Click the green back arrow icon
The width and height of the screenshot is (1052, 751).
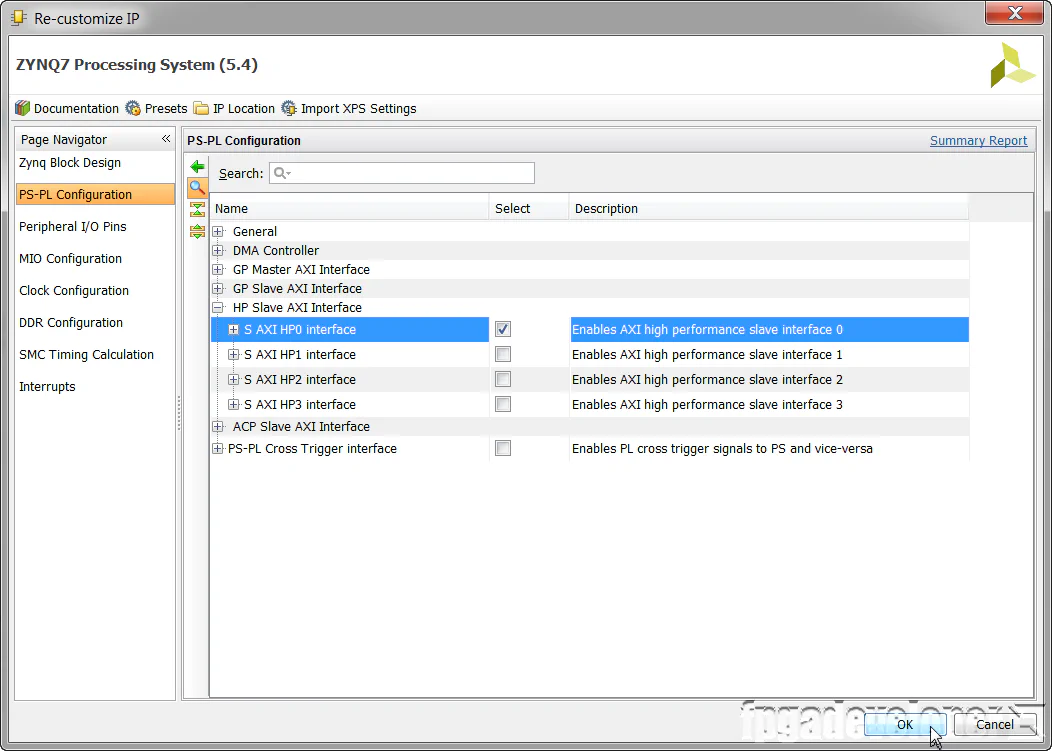point(197,167)
